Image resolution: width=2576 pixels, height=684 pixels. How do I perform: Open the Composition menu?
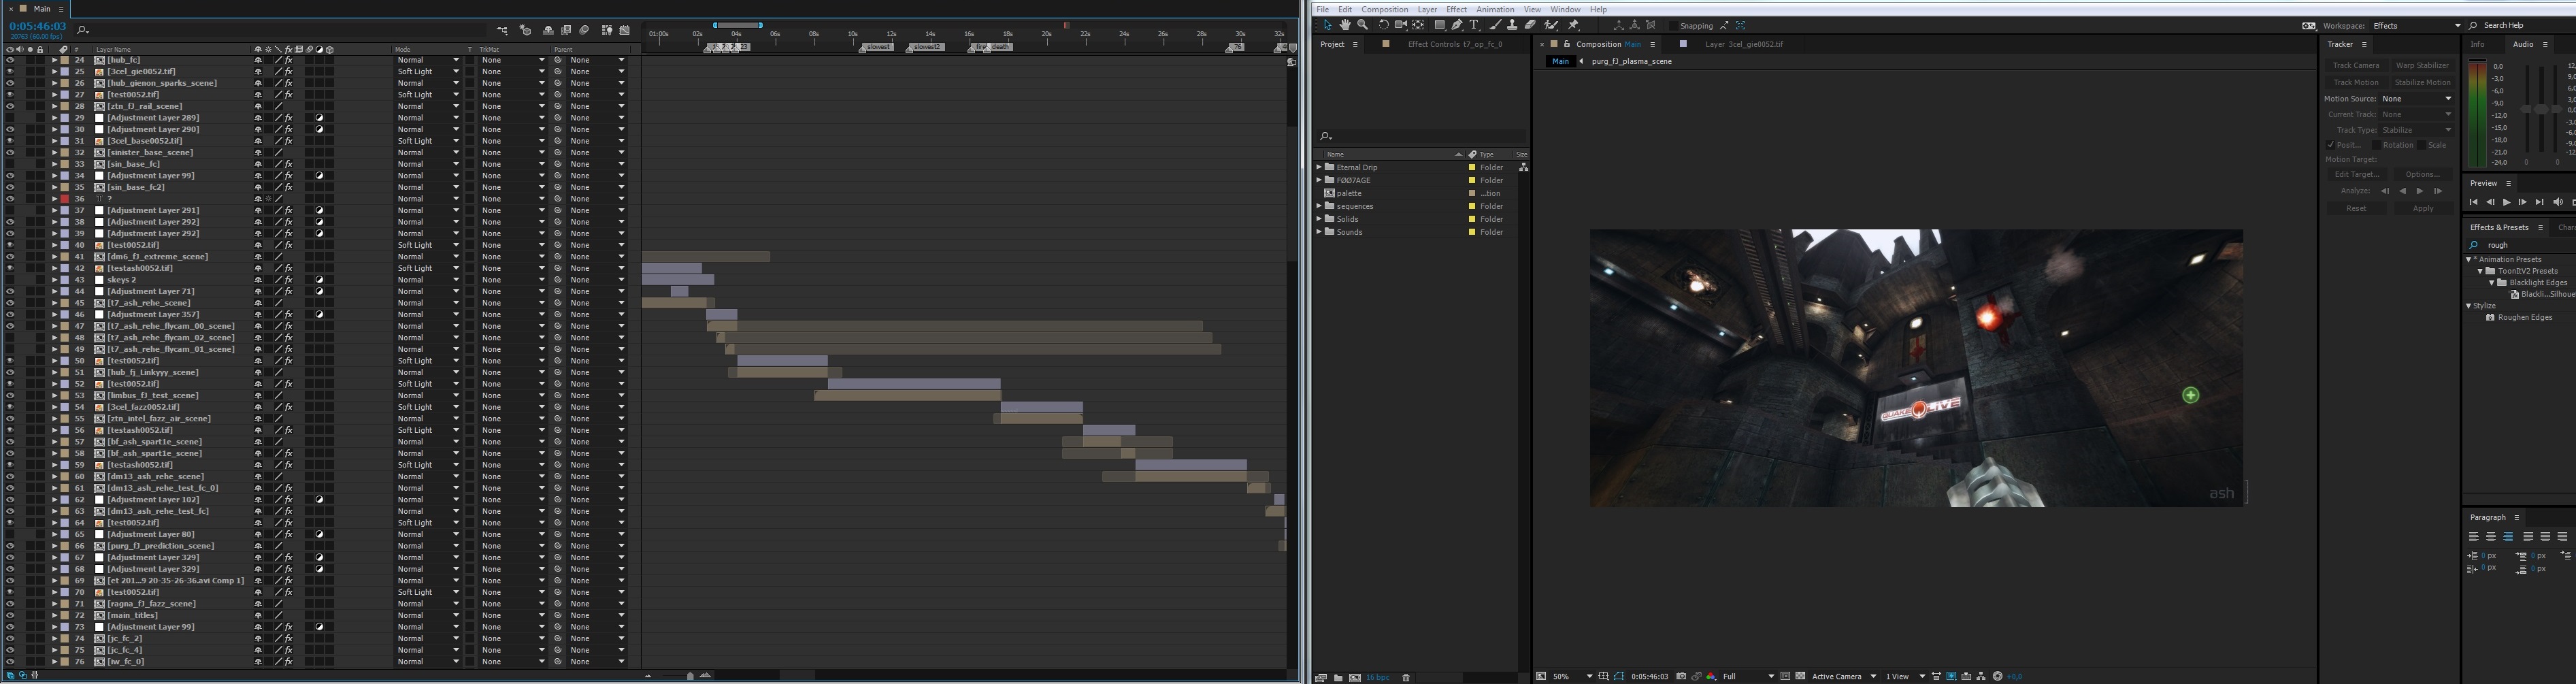pos(1384,9)
